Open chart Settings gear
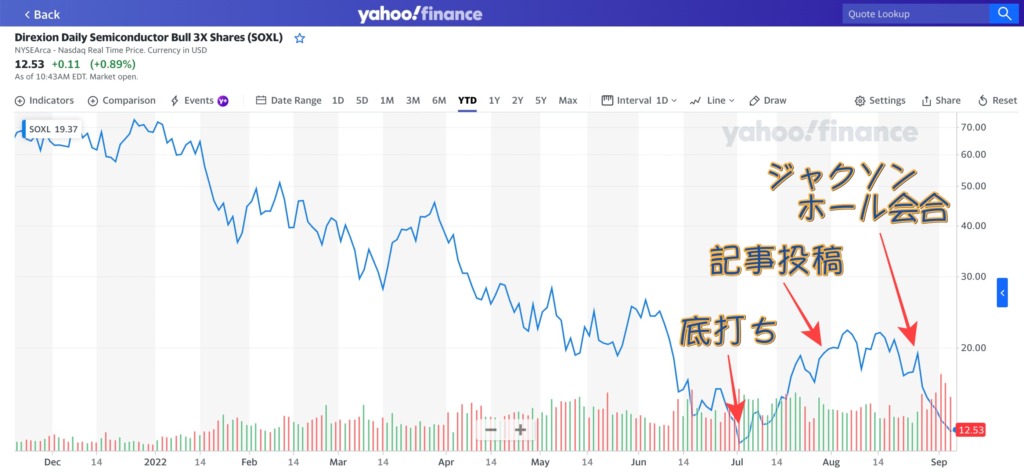 click(x=880, y=101)
